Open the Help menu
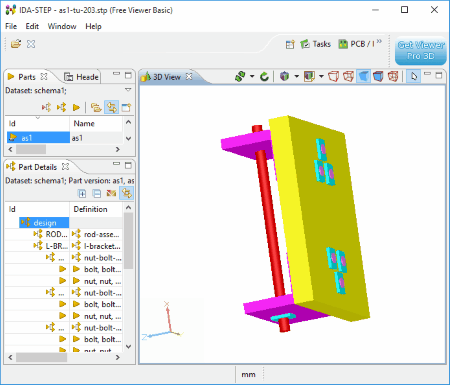450x385 pixels. click(93, 26)
